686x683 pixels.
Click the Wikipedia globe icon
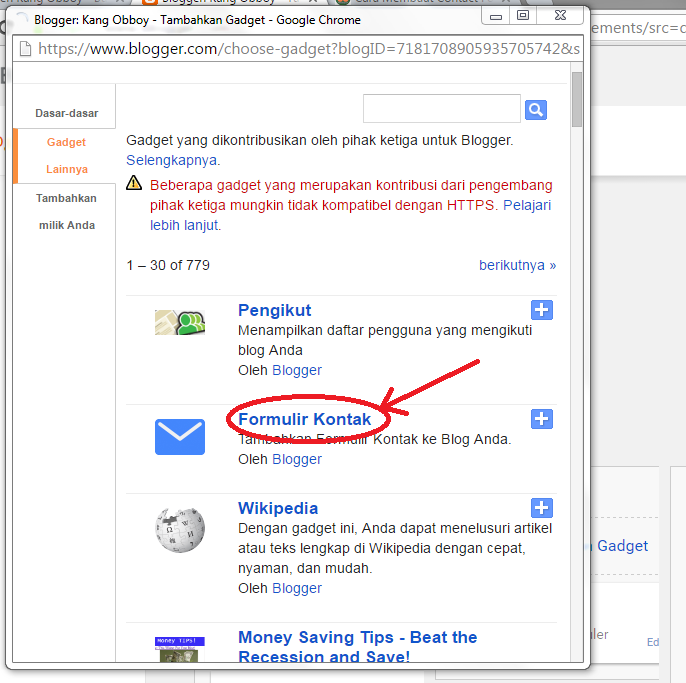tap(180, 530)
